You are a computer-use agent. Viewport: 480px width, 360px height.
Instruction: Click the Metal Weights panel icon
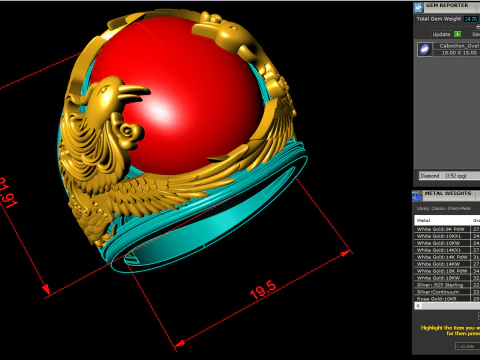[417, 195]
